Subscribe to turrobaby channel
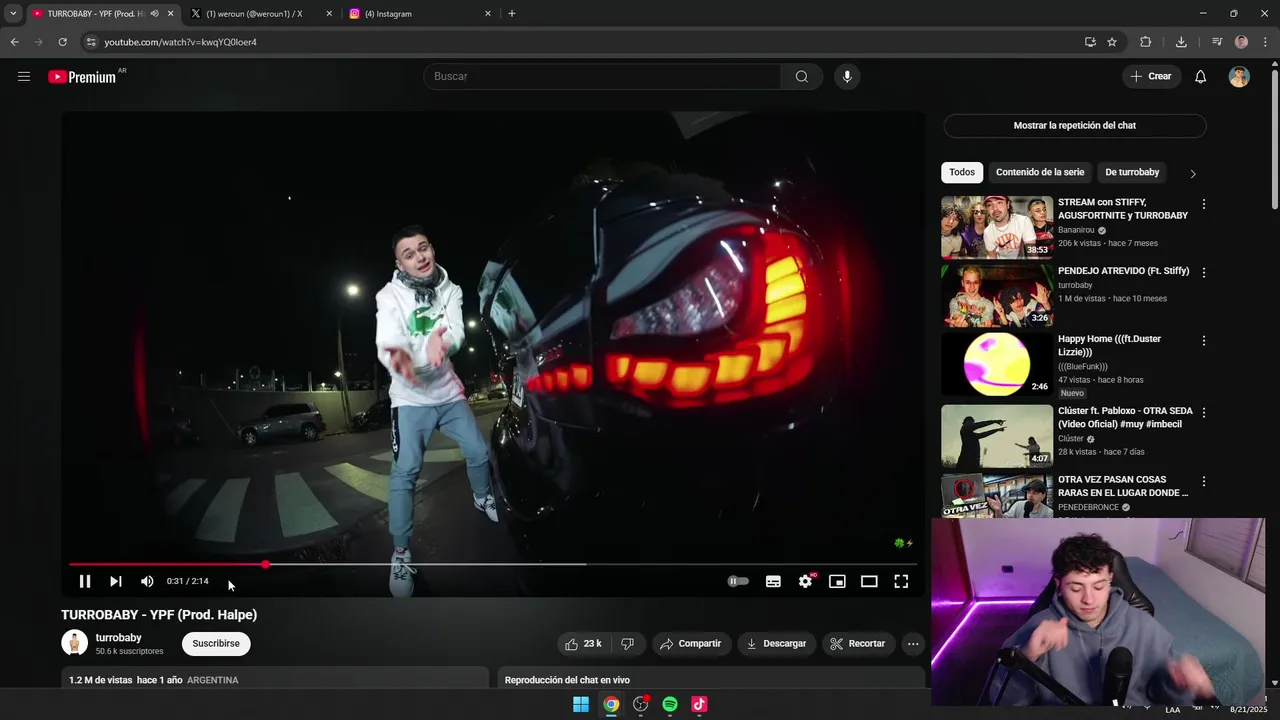 coord(216,644)
